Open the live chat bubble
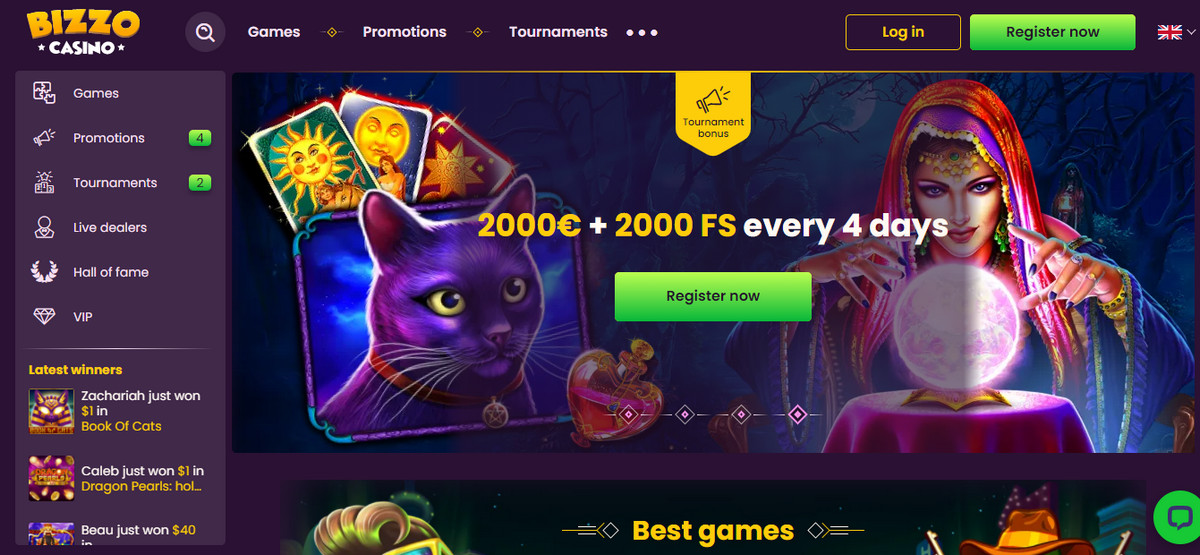This screenshot has width=1200, height=555. (x=1175, y=517)
